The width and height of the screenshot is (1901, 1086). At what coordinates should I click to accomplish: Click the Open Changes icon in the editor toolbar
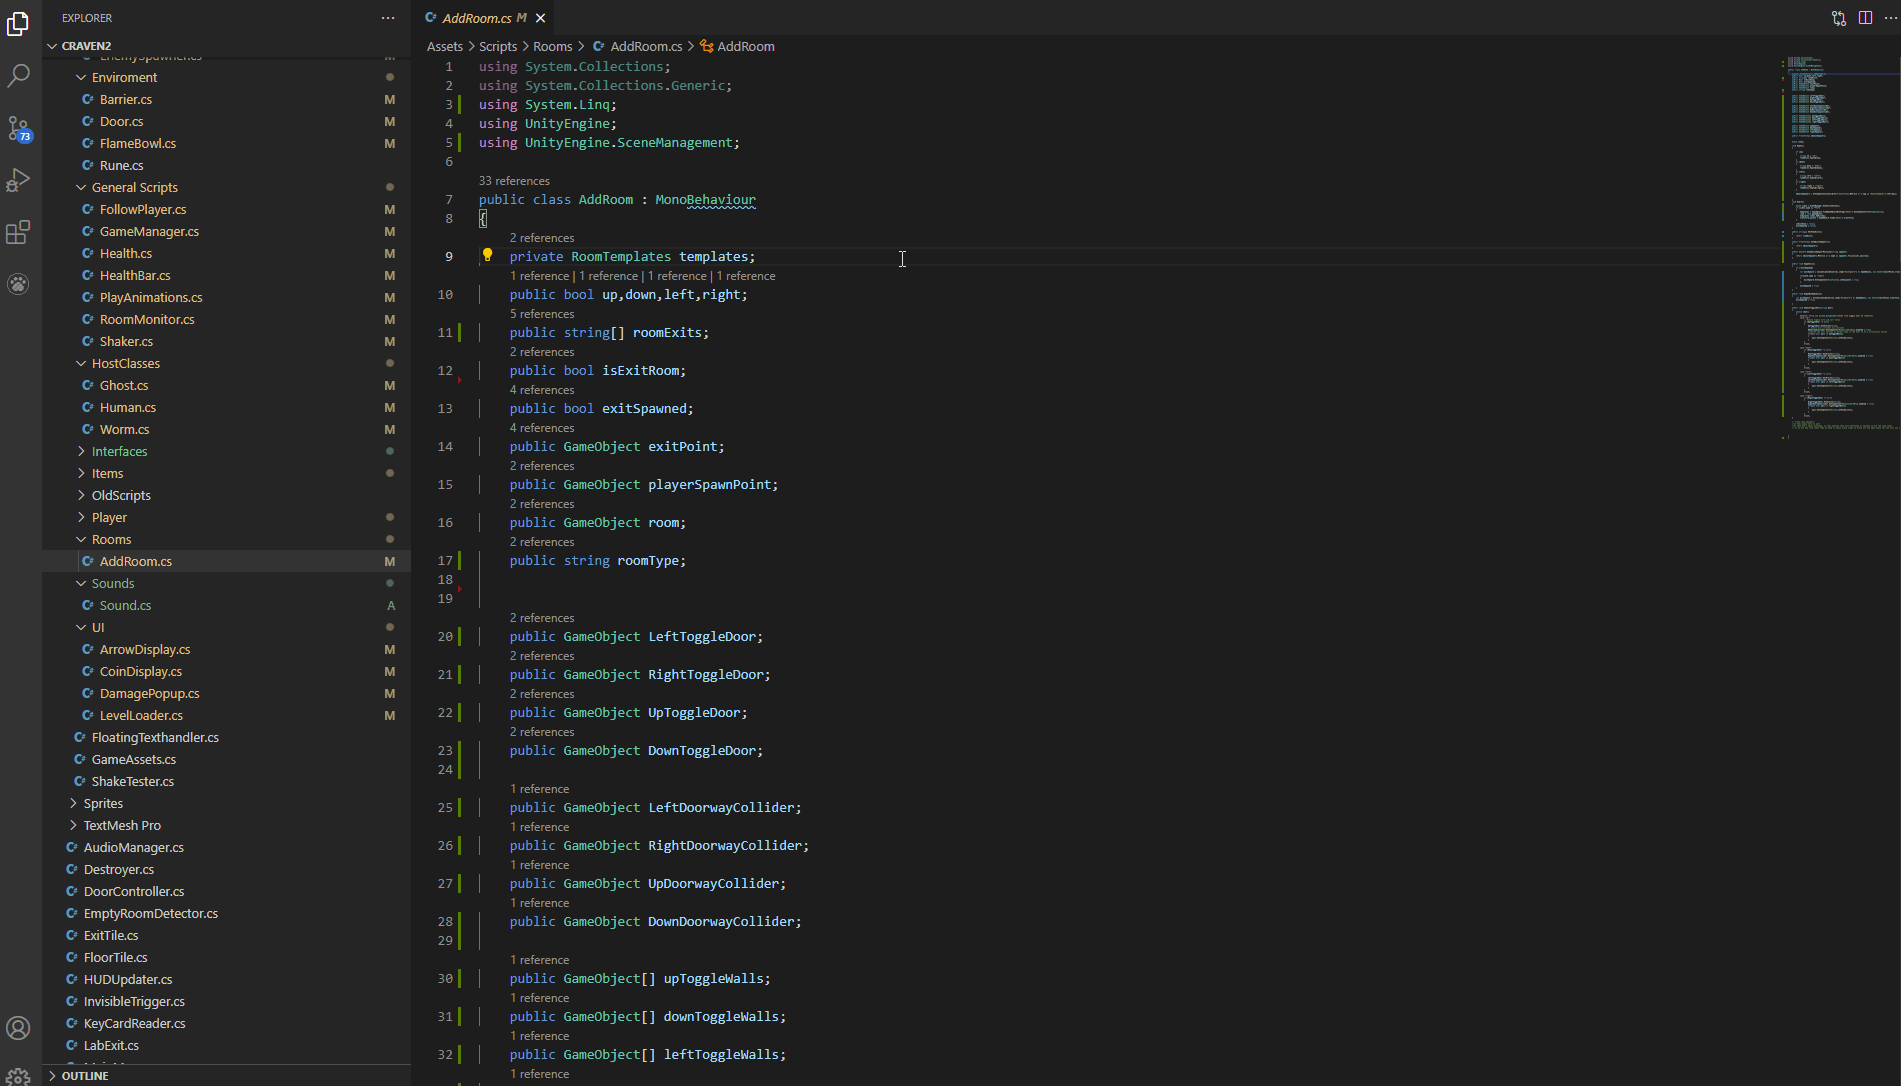(1838, 18)
